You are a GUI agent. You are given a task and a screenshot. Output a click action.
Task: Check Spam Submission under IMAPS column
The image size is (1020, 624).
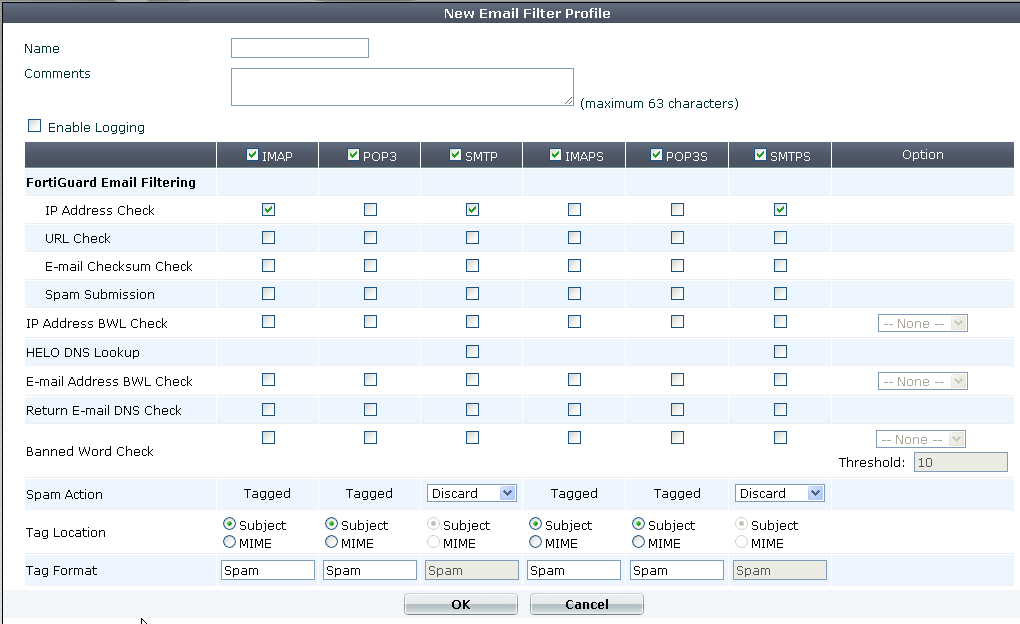[x=574, y=294]
